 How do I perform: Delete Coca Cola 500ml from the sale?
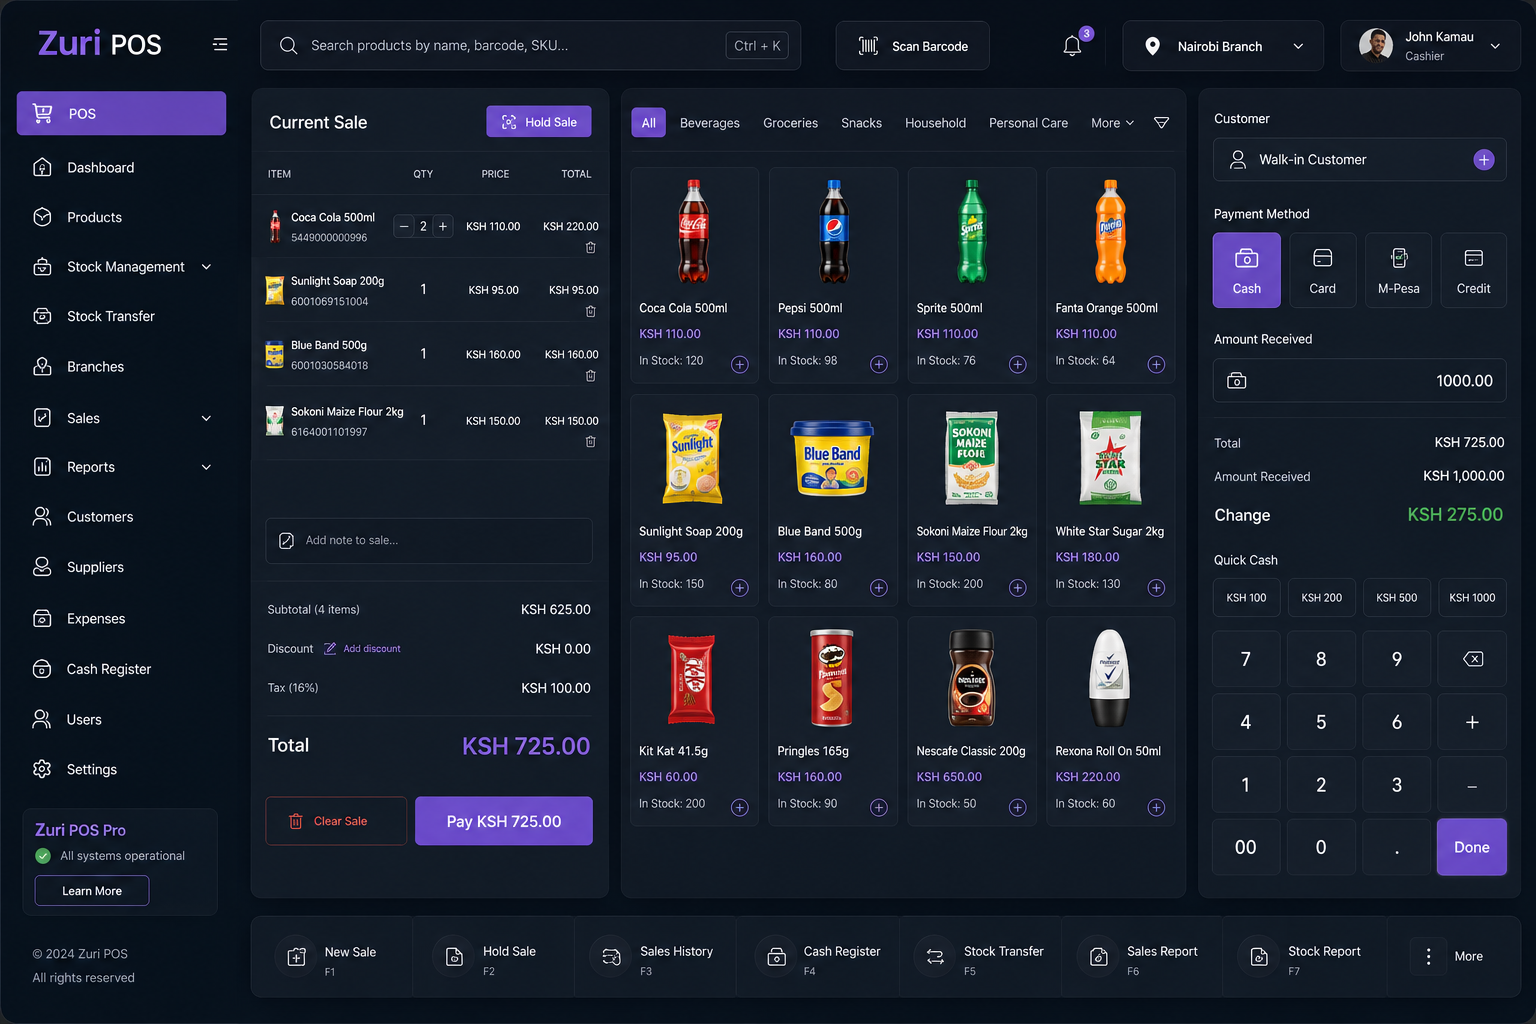click(591, 247)
